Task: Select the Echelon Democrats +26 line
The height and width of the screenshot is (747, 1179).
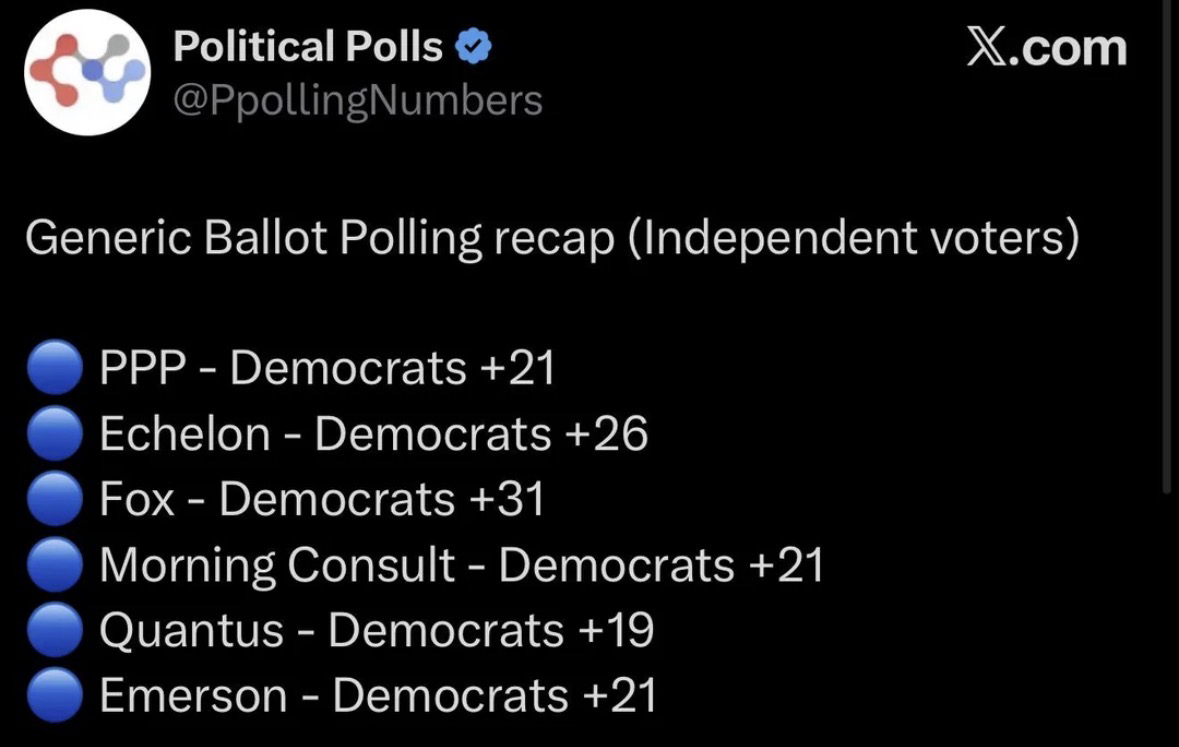Action: 374,435
